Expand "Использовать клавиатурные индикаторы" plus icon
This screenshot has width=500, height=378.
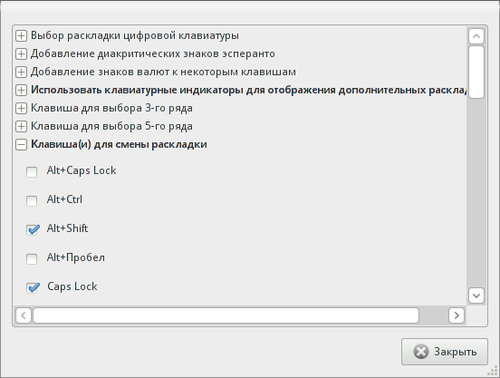coord(21,90)
